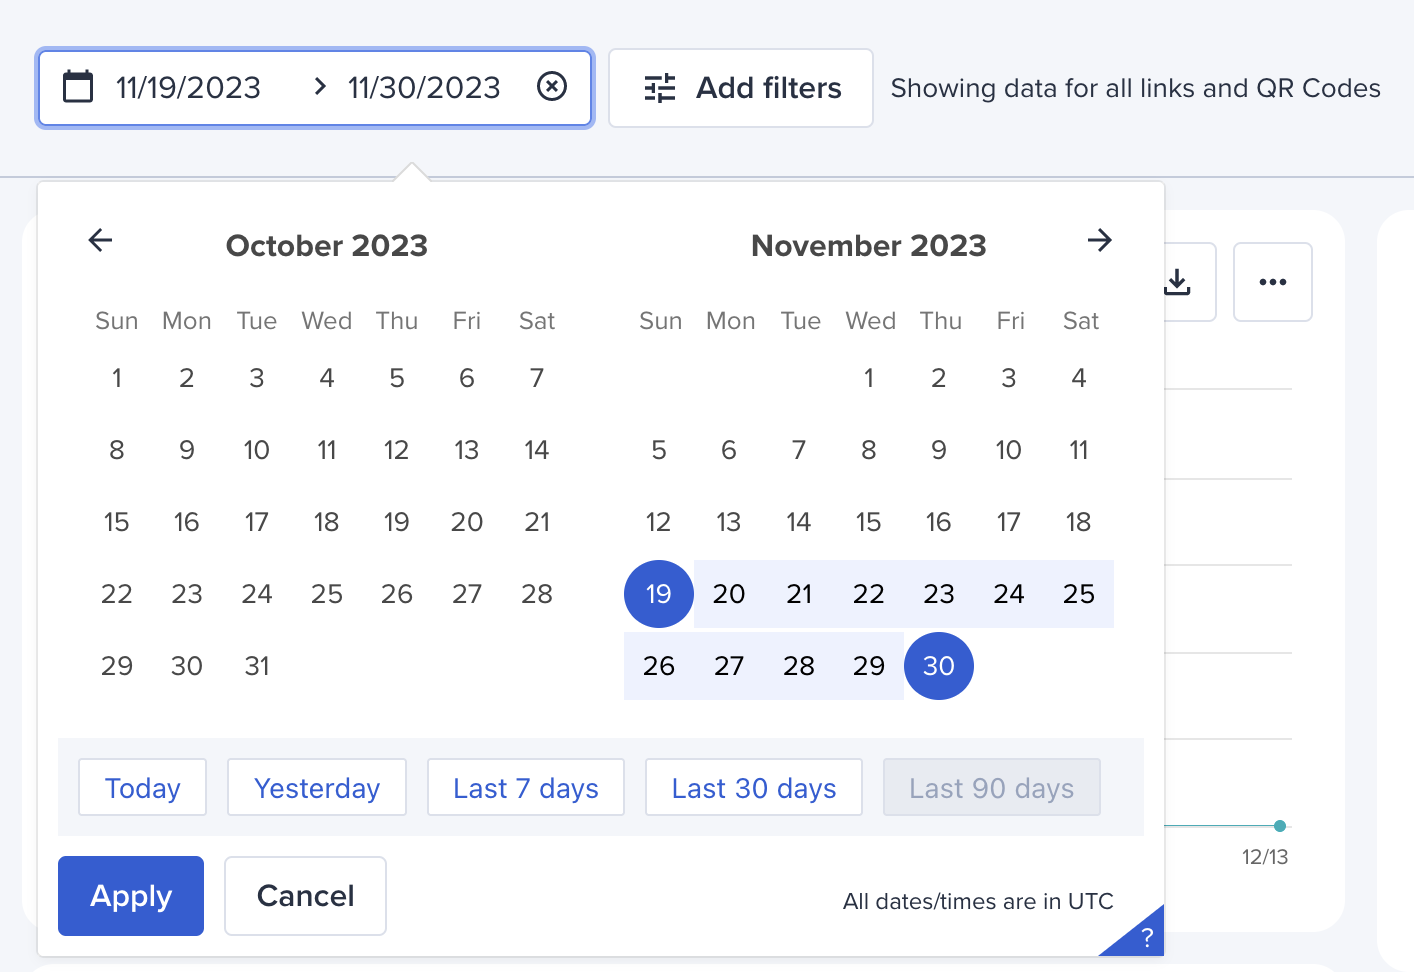Choose the Today preset
The width and height of the screenshot is (1414, 972).
(x=142, y=788)
